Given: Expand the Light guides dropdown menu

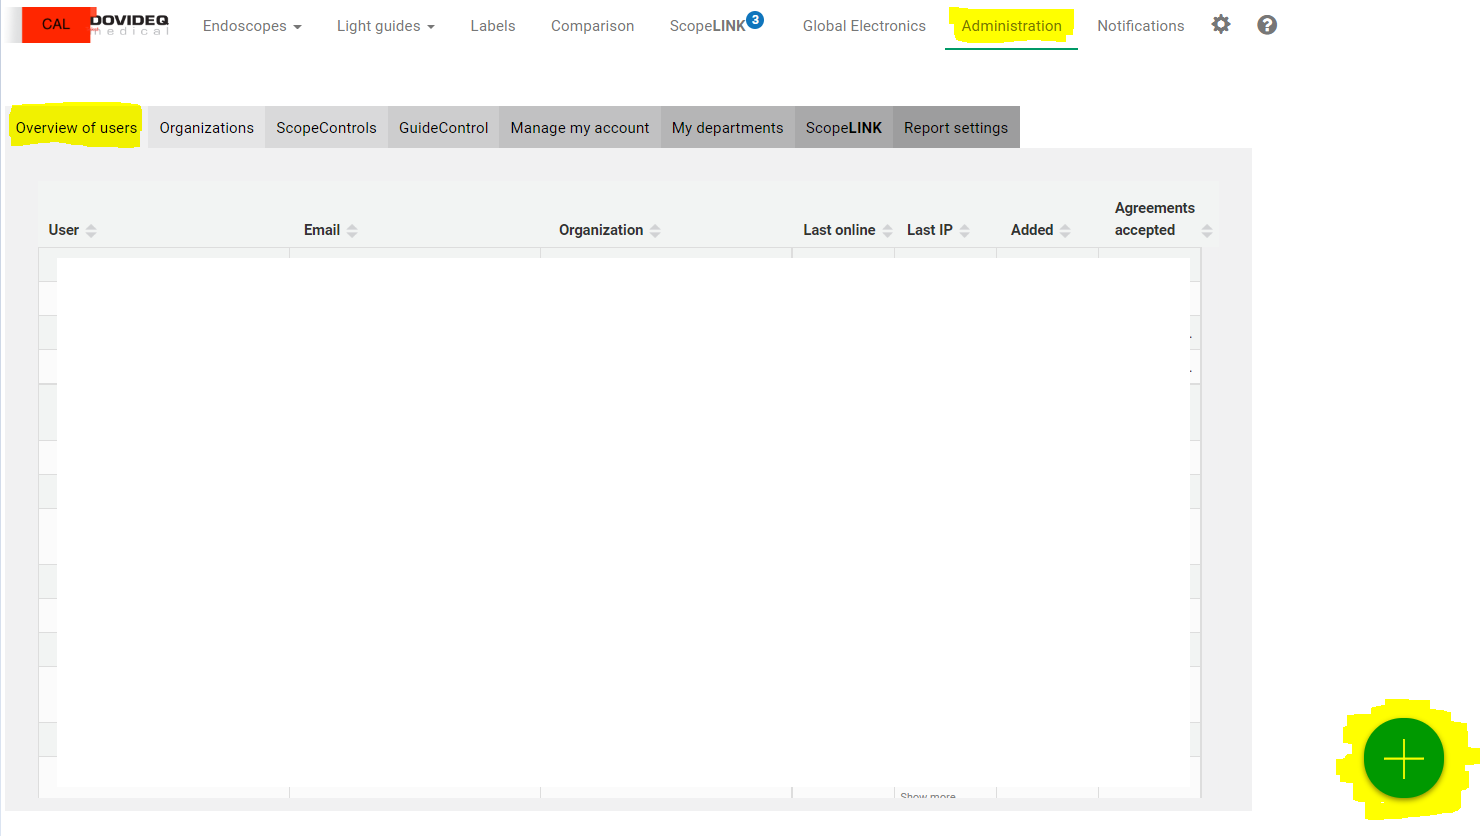Looking at the screenshot, I should 385,26.
